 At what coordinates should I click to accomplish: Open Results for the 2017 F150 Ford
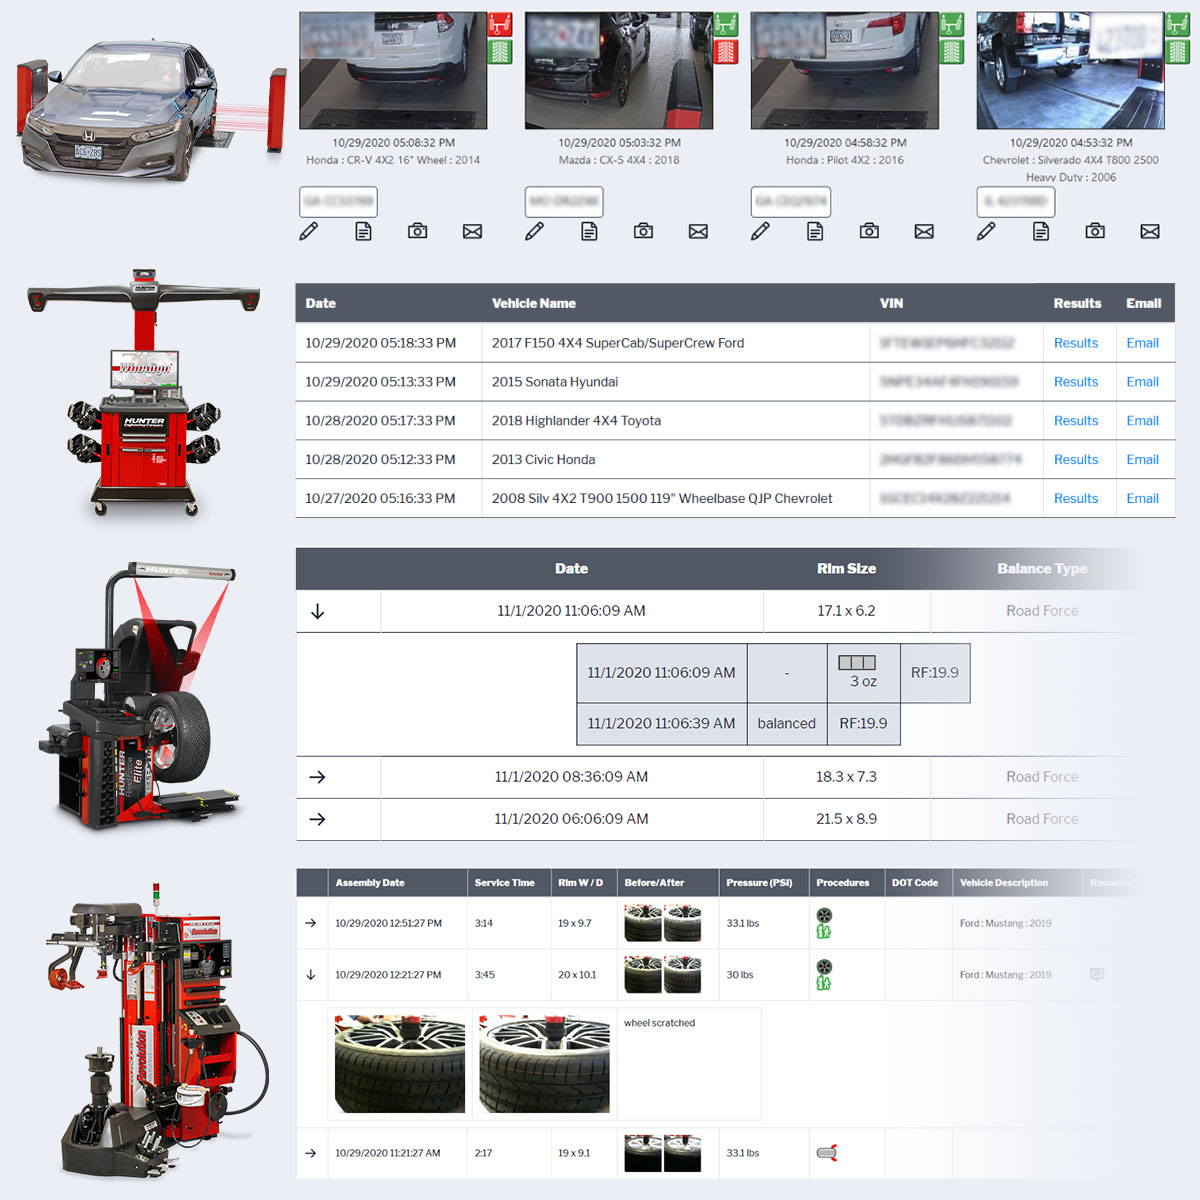coord(1076,343)
